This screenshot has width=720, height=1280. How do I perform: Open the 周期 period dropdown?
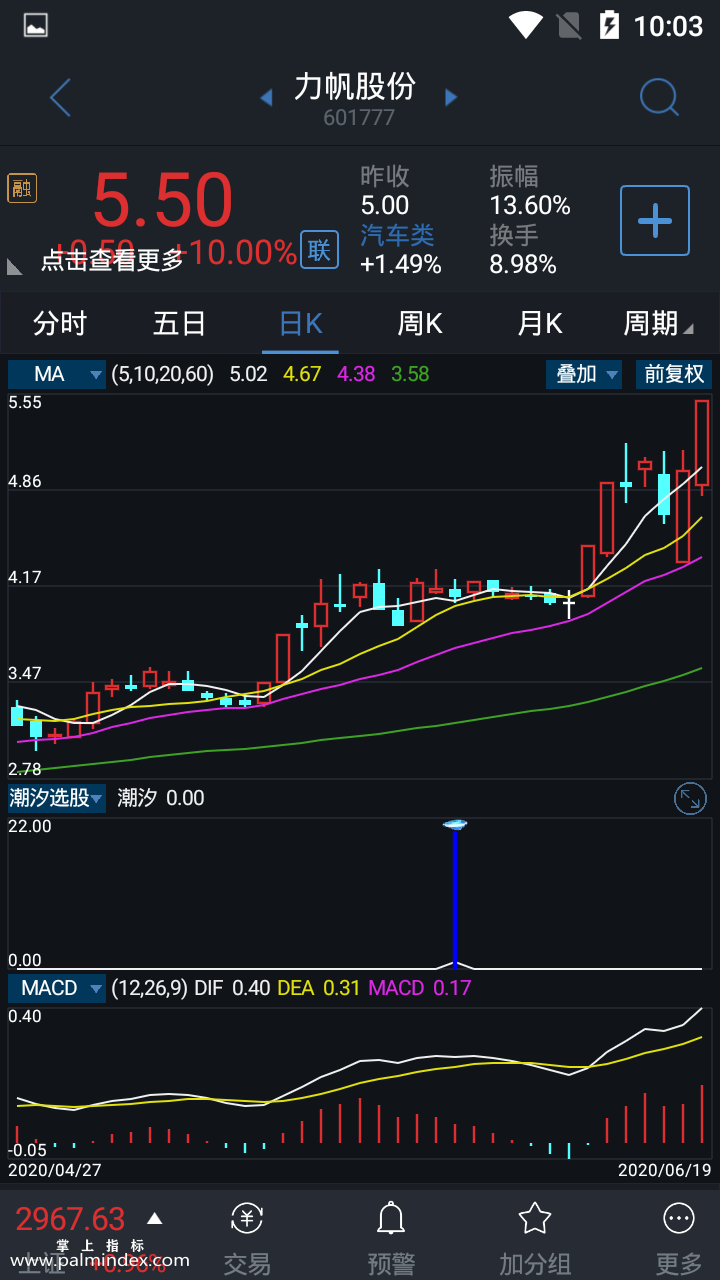pyautogui.click(x=658, y=323)
